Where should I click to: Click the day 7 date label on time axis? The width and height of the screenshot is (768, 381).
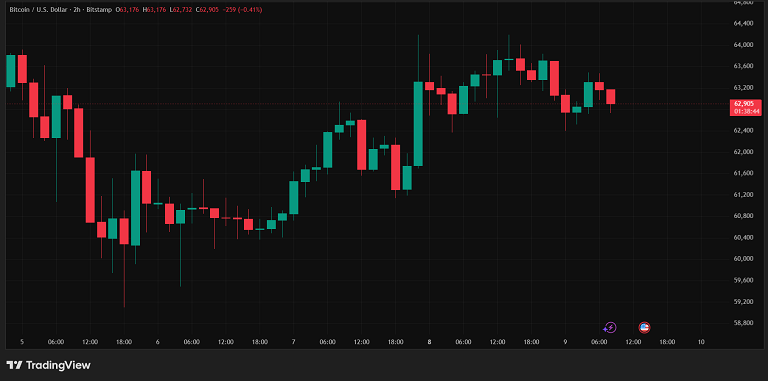tap(293, 342)
